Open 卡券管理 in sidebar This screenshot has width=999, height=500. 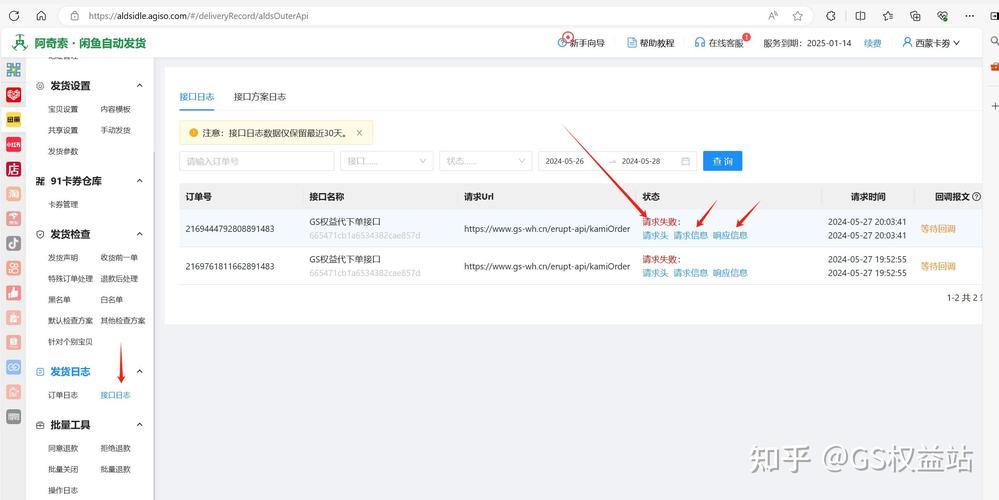(x=63, y=204)
